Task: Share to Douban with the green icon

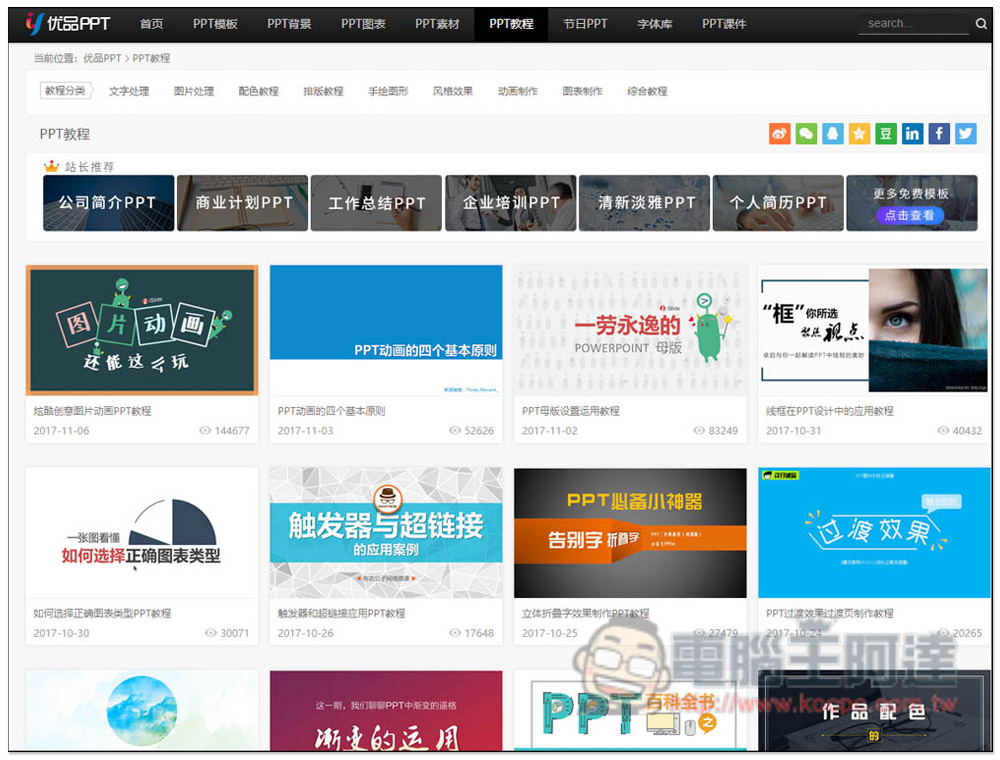Action: tap(885, 134)
